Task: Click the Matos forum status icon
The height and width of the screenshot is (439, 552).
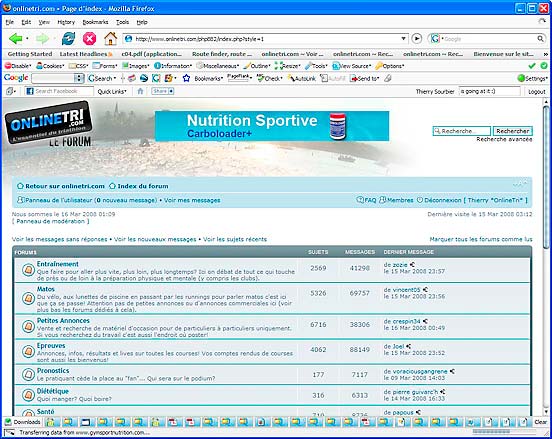Action: pos(28,299)
